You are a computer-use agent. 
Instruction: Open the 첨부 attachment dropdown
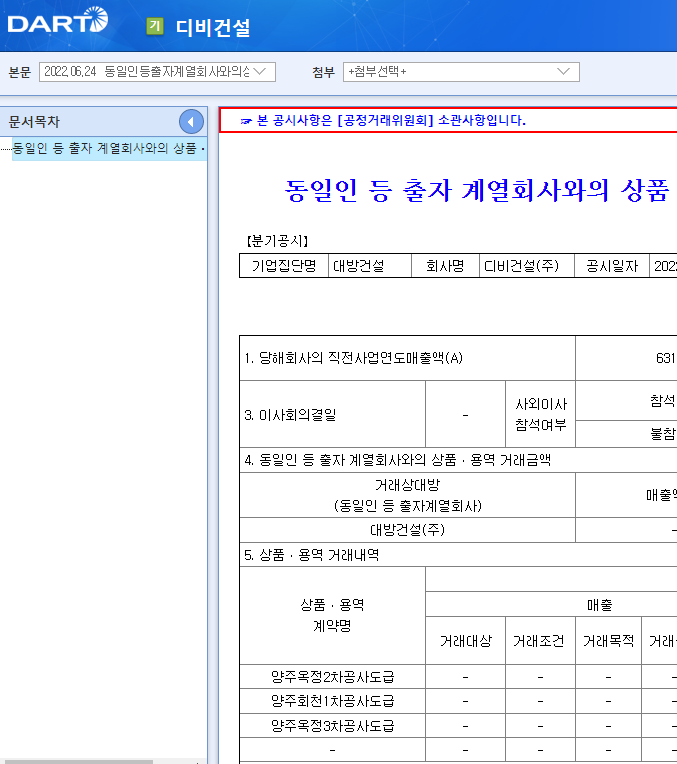coord(461,72)
